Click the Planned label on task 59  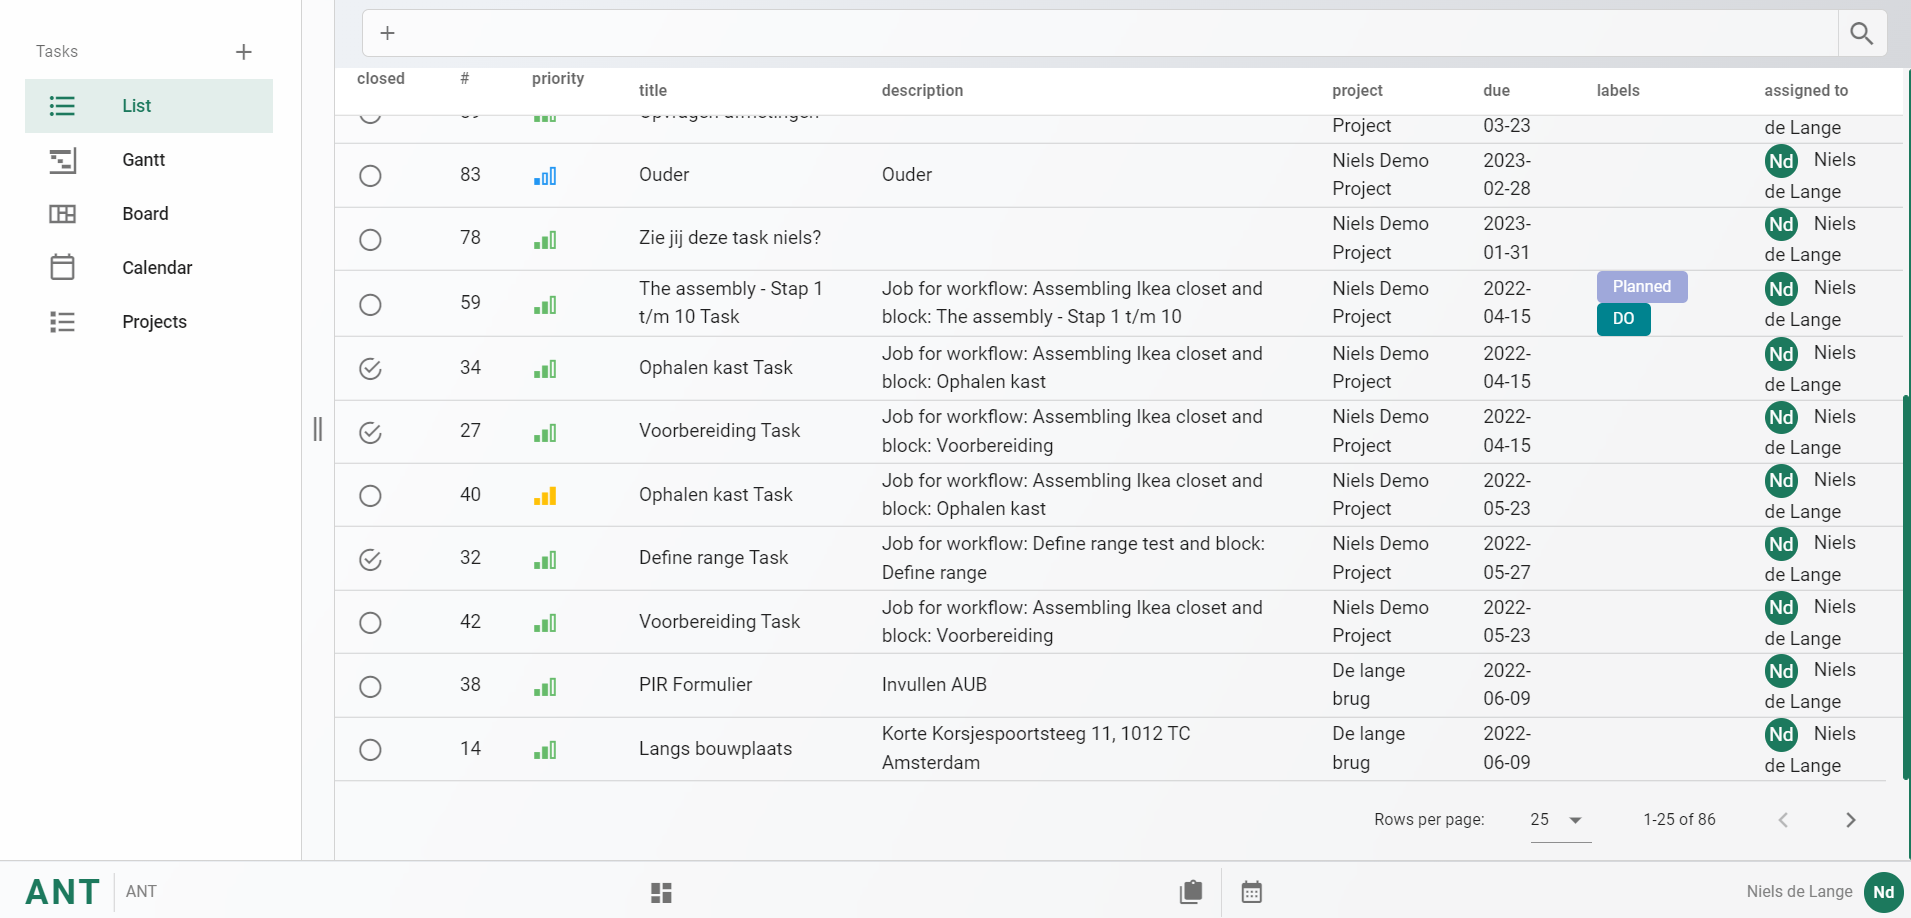[1641, 287]
